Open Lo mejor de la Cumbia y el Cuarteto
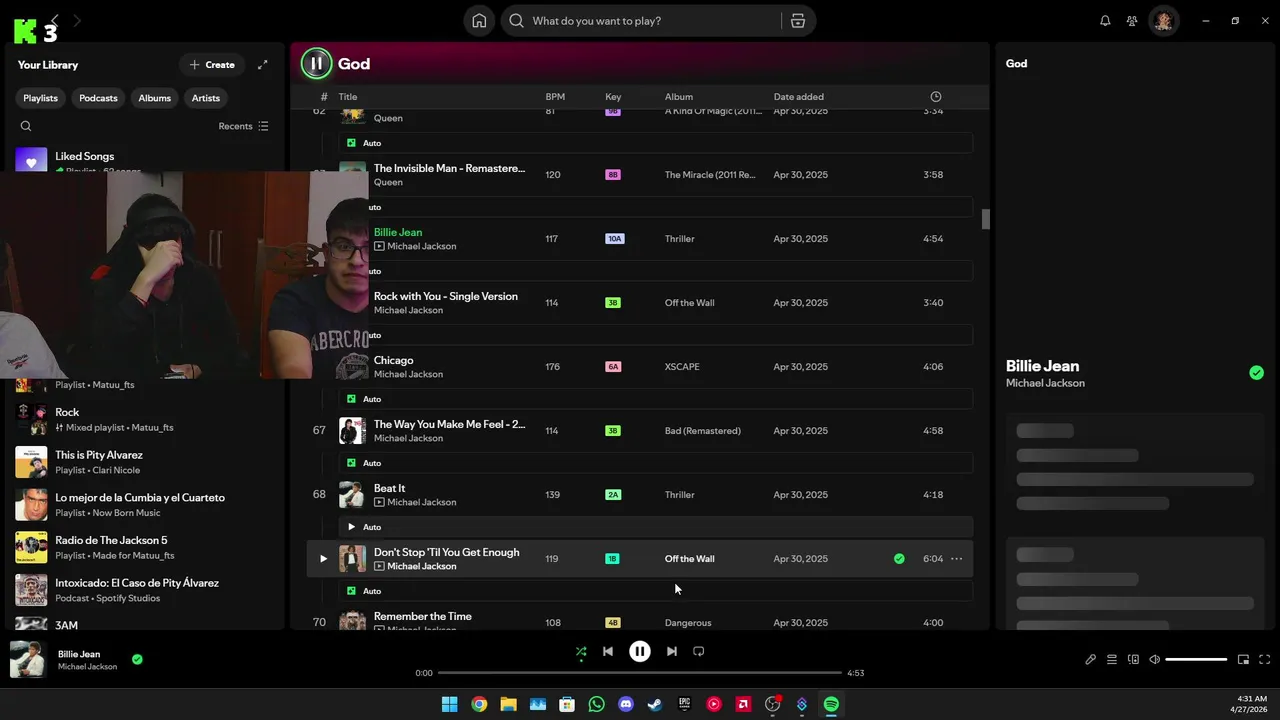Screen dimensions: 1280x720 143,505
